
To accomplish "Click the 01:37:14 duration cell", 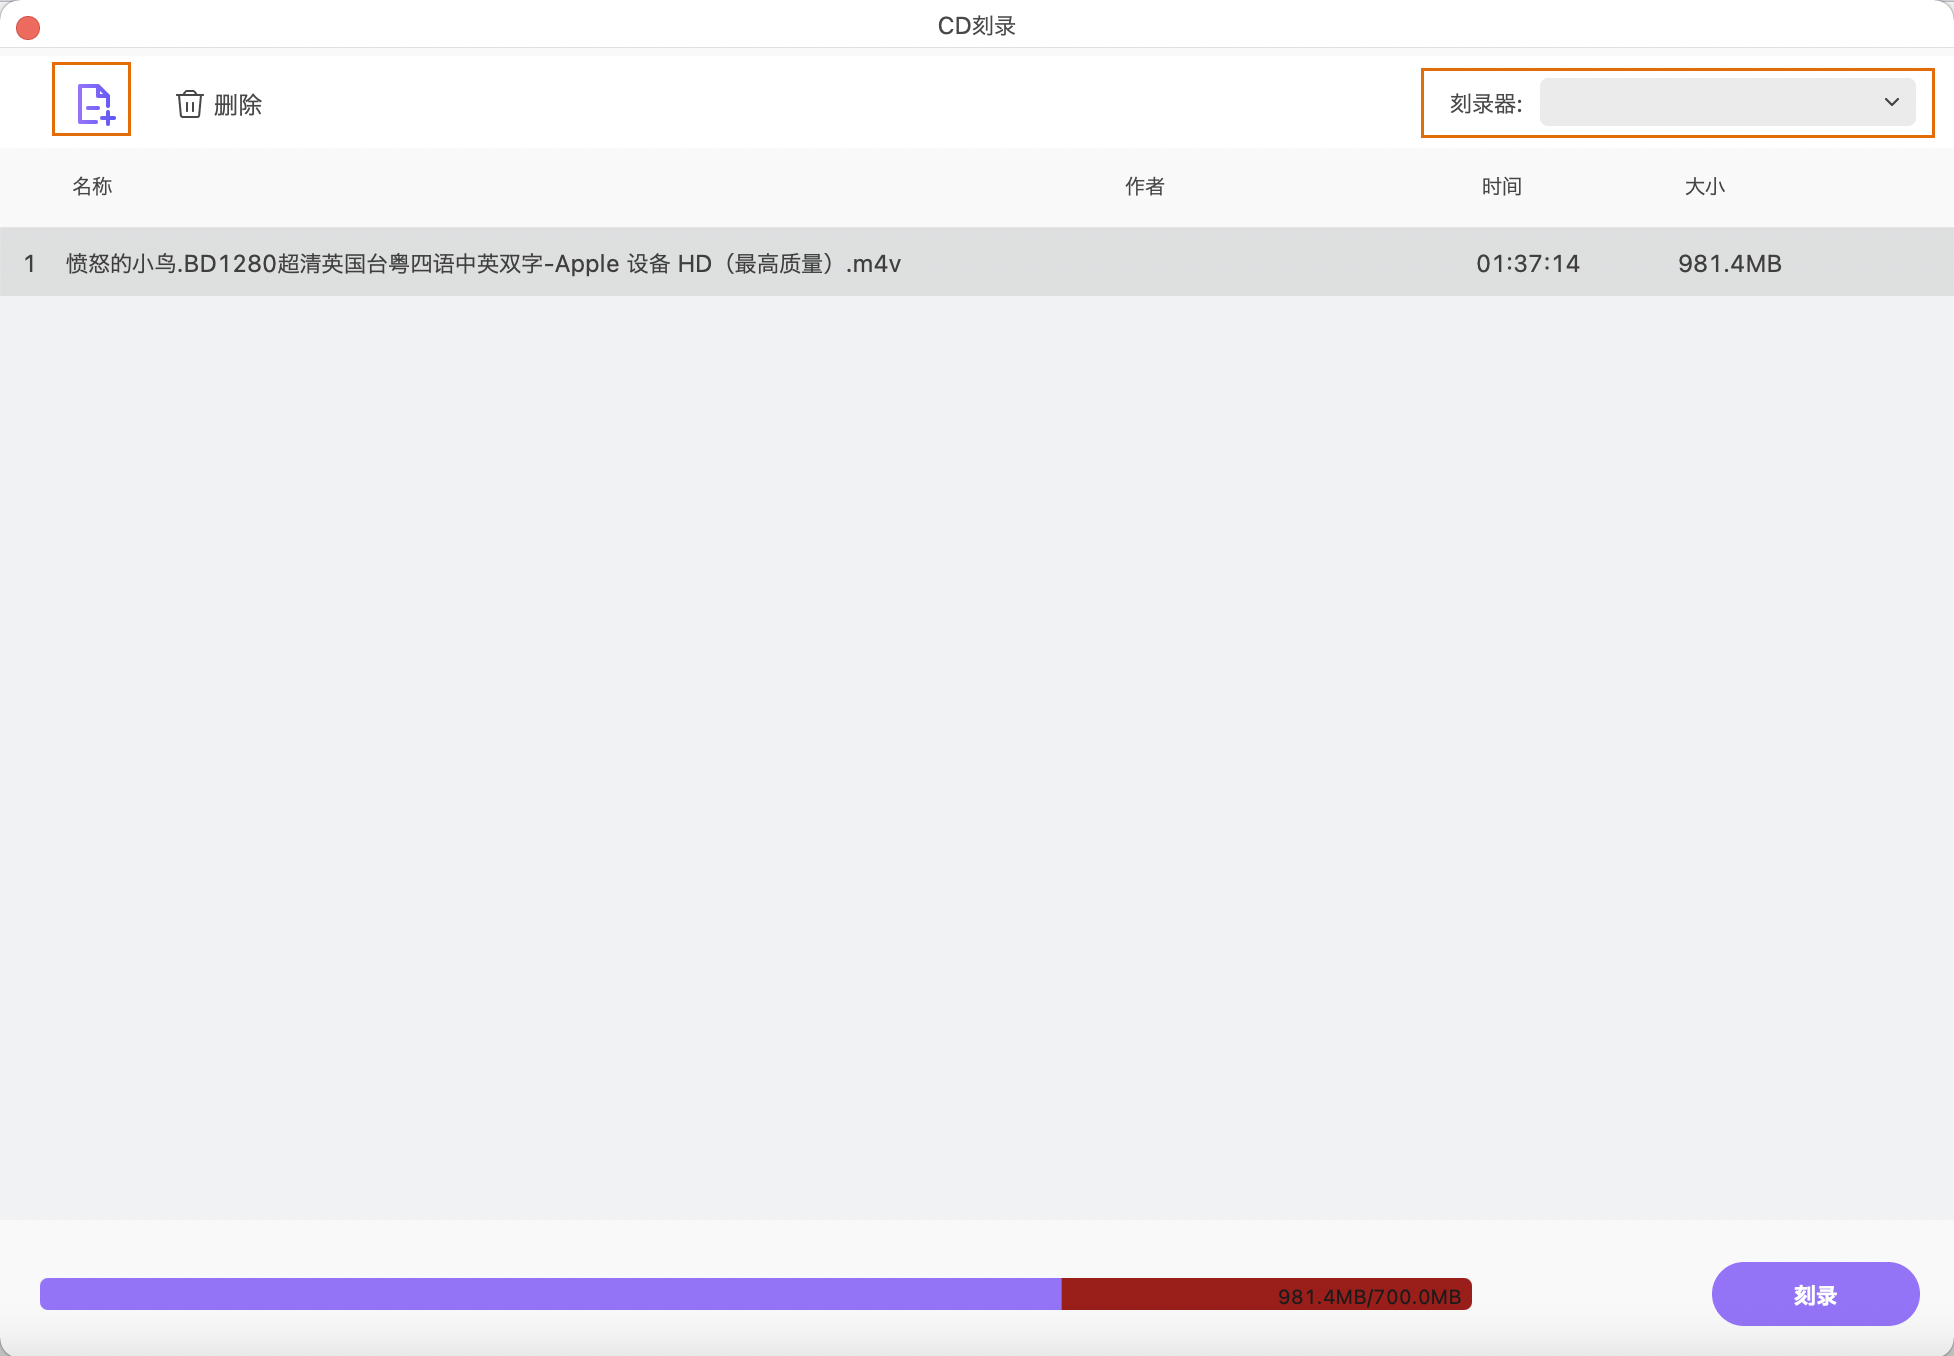I will click(x=1527, y=263).
